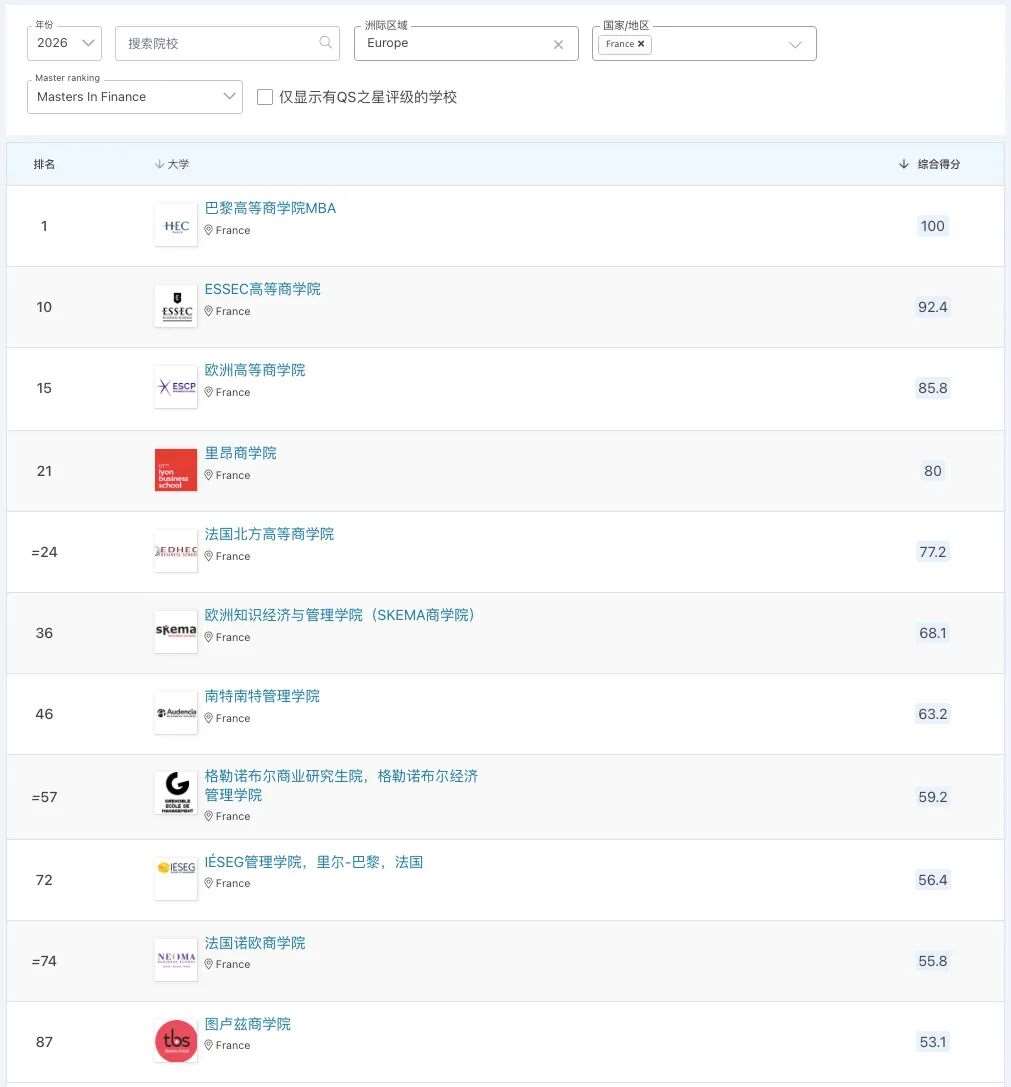Open the 法国北方高等商学院 link
Screen dimensions: 1011x1087
point(269,534)
